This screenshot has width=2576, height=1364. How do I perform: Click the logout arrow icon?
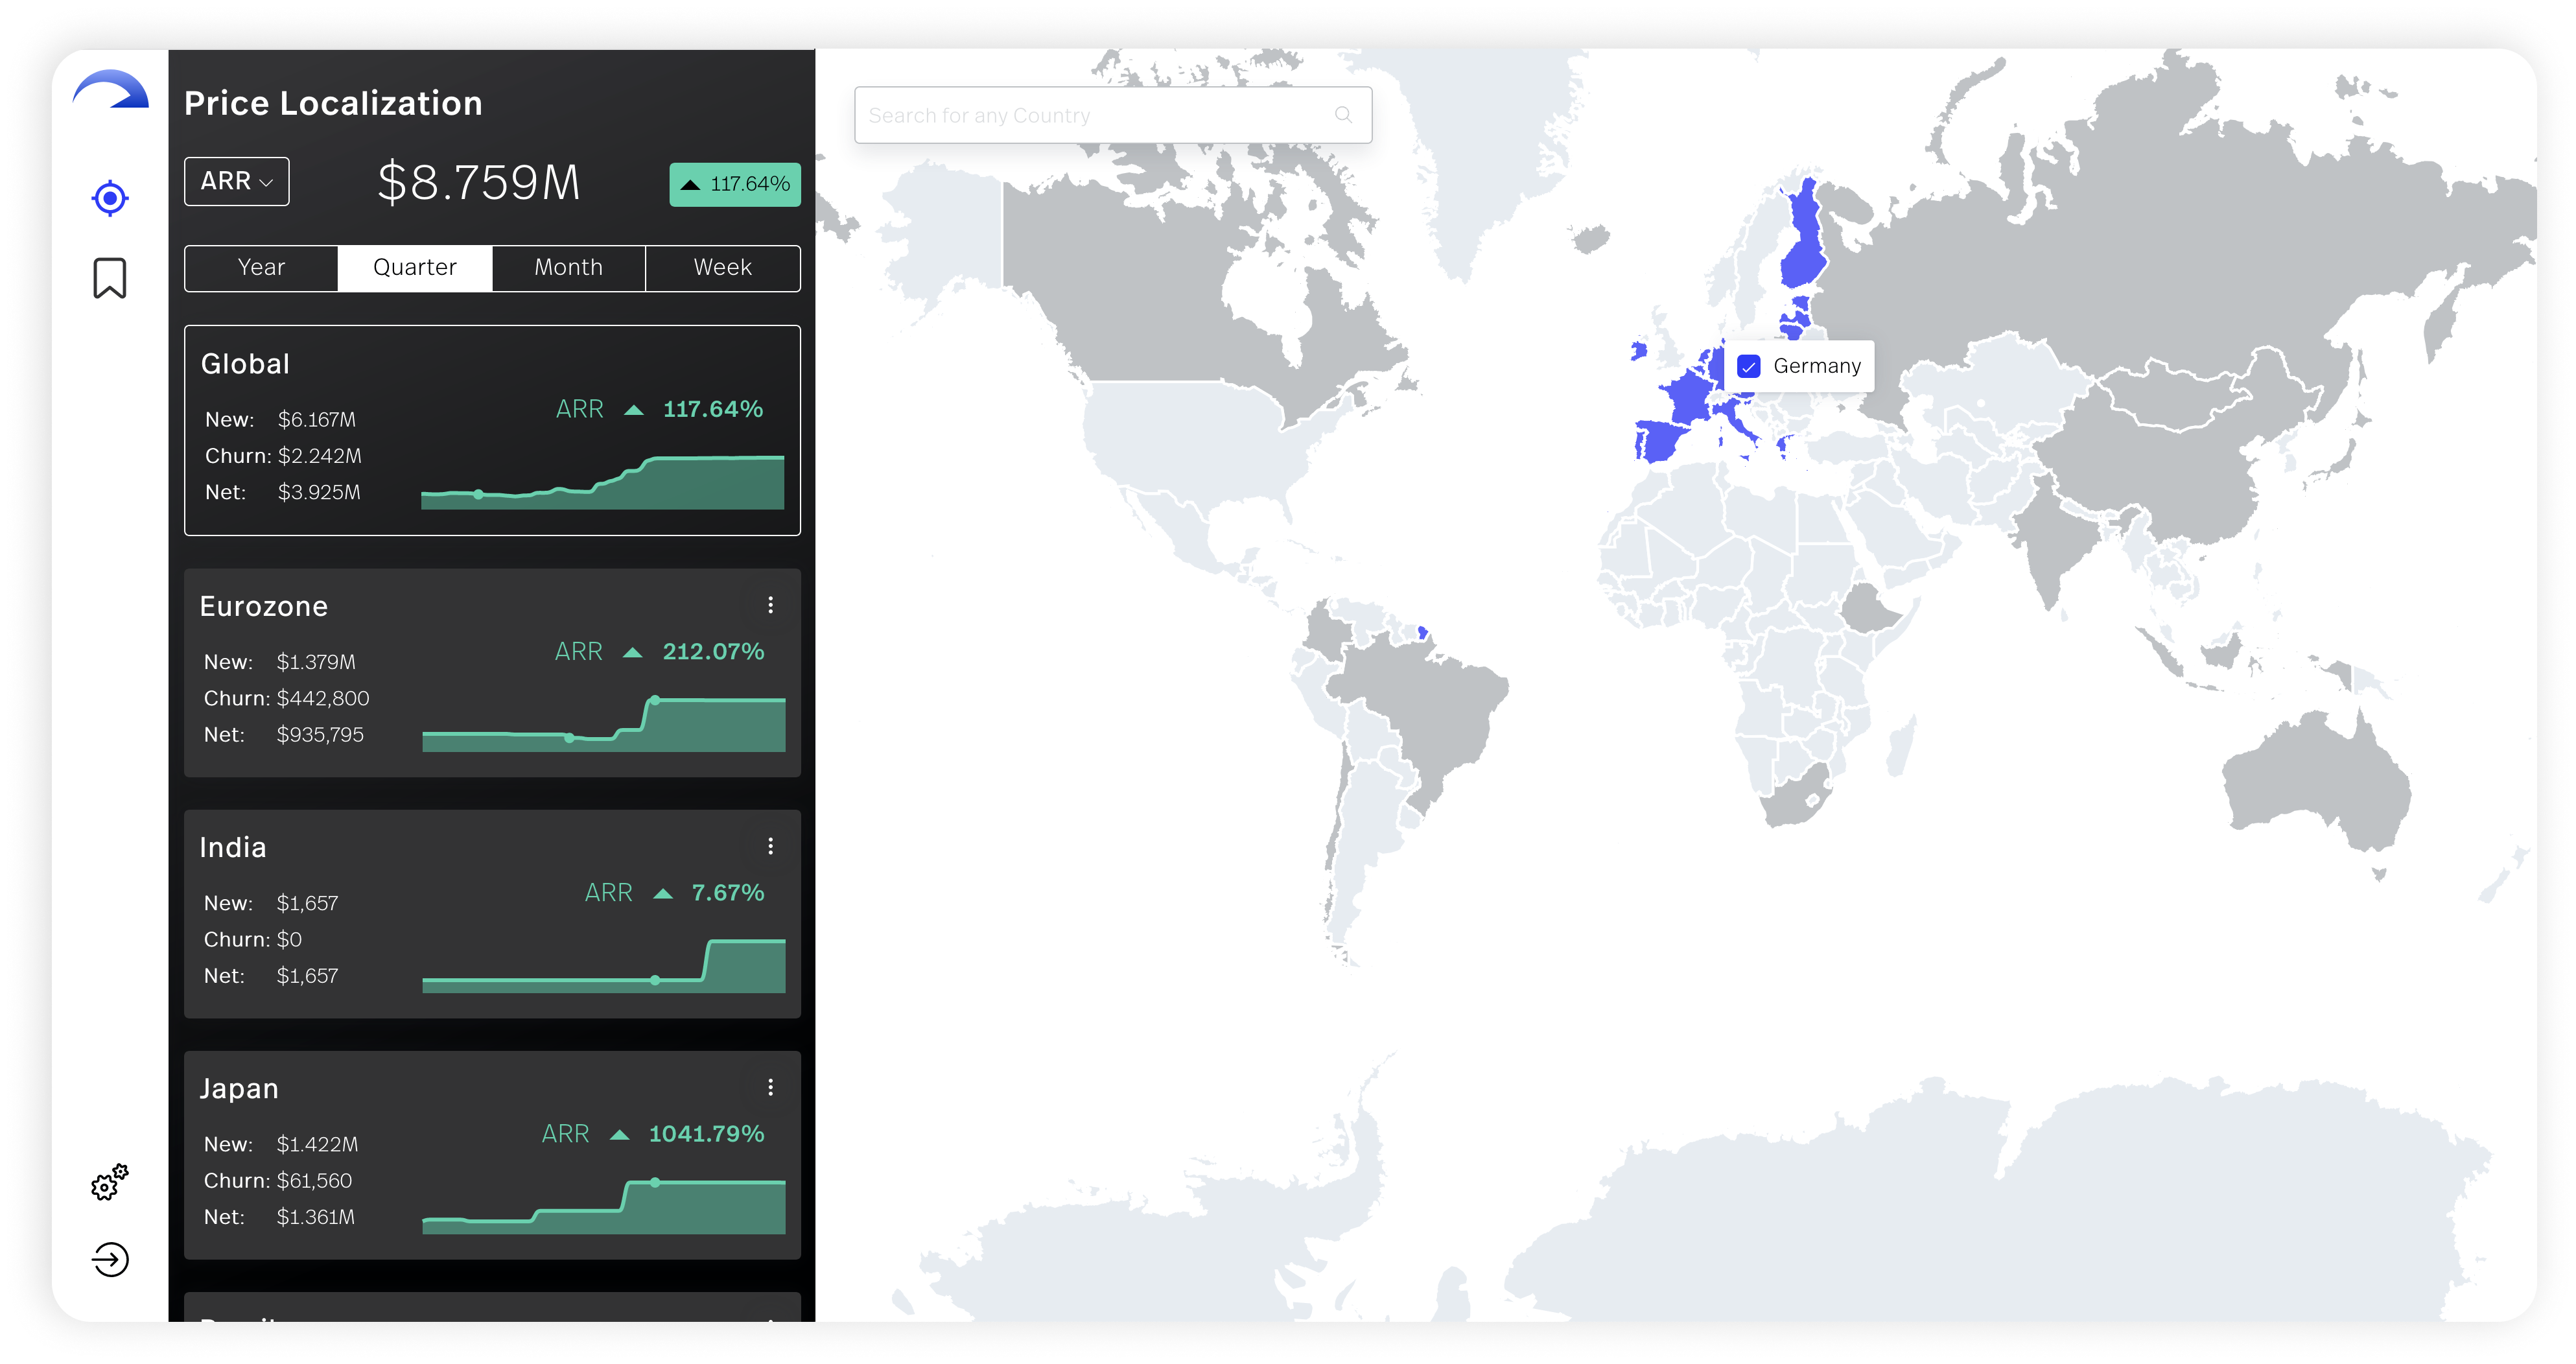pos(110,1259)
